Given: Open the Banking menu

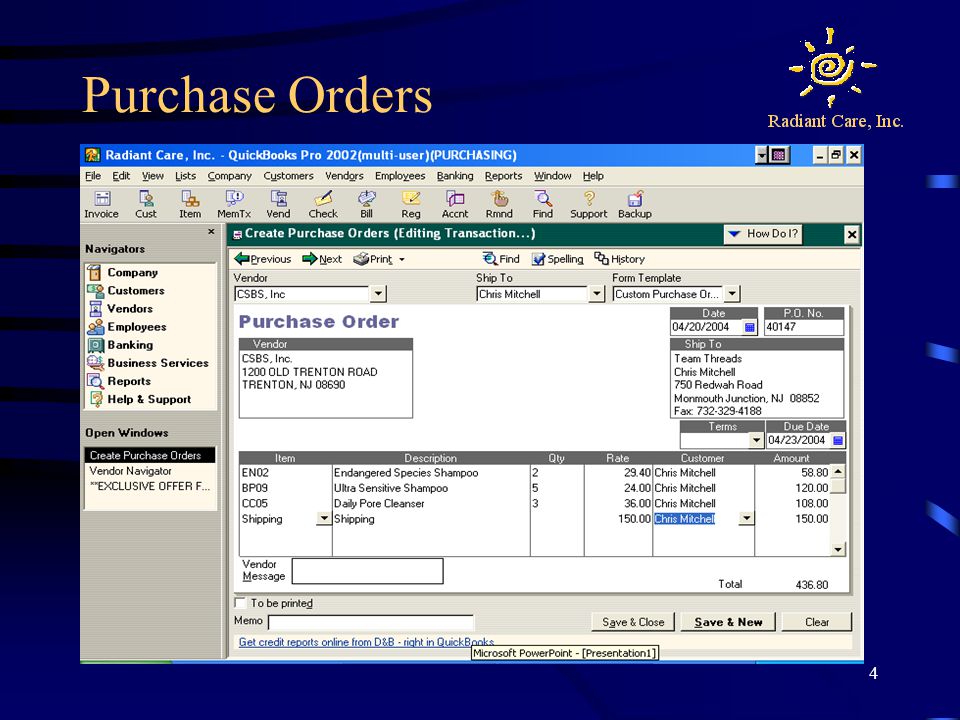Looking at the screenshot, I should (x=455, y=176).
